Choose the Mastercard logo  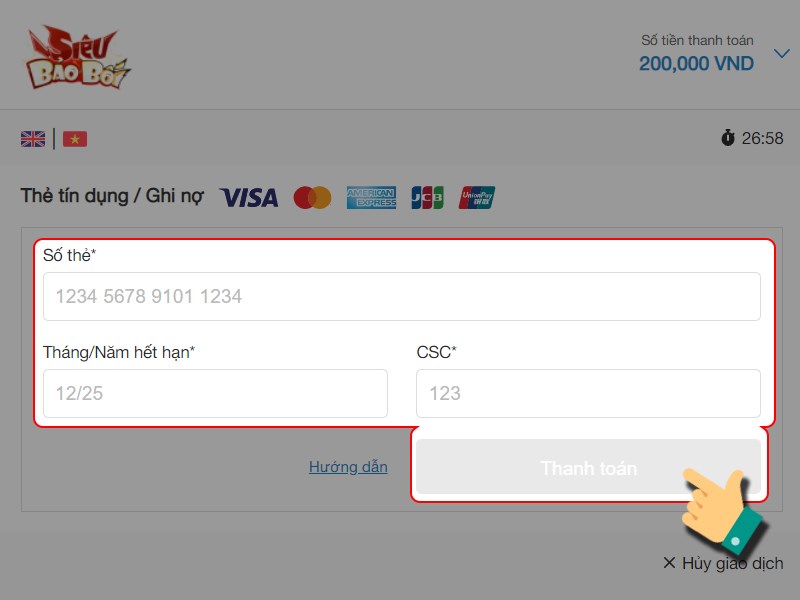312,197
